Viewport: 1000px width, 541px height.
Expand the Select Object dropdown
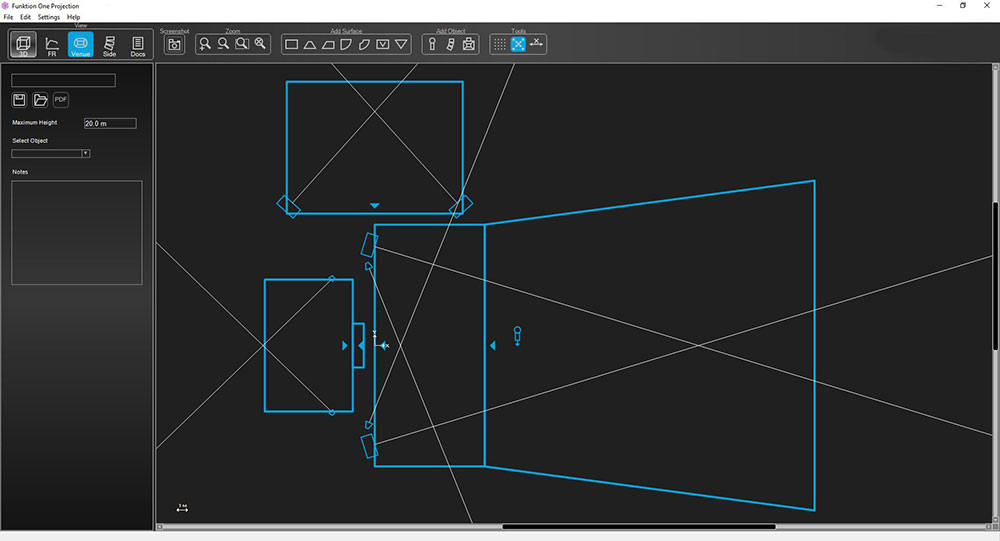coord(85,153)
